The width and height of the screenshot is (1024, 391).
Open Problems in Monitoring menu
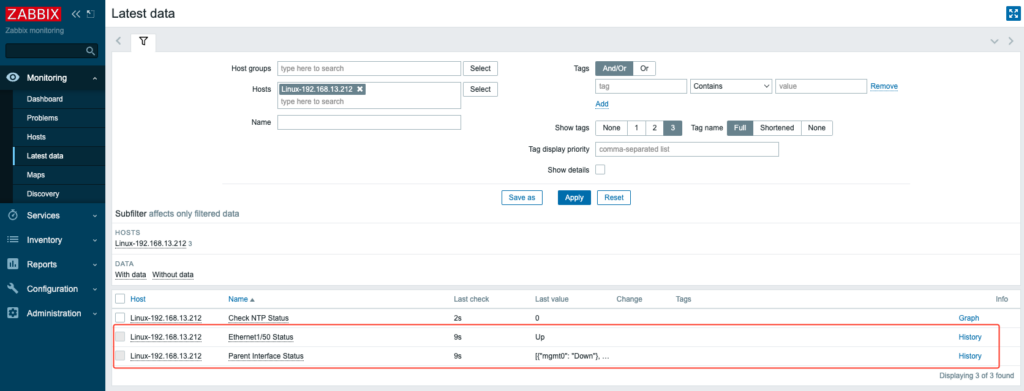42,118
